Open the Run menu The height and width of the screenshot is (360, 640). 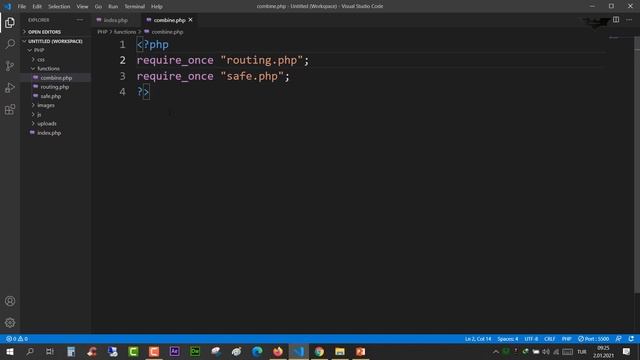(x=113, y=6)
